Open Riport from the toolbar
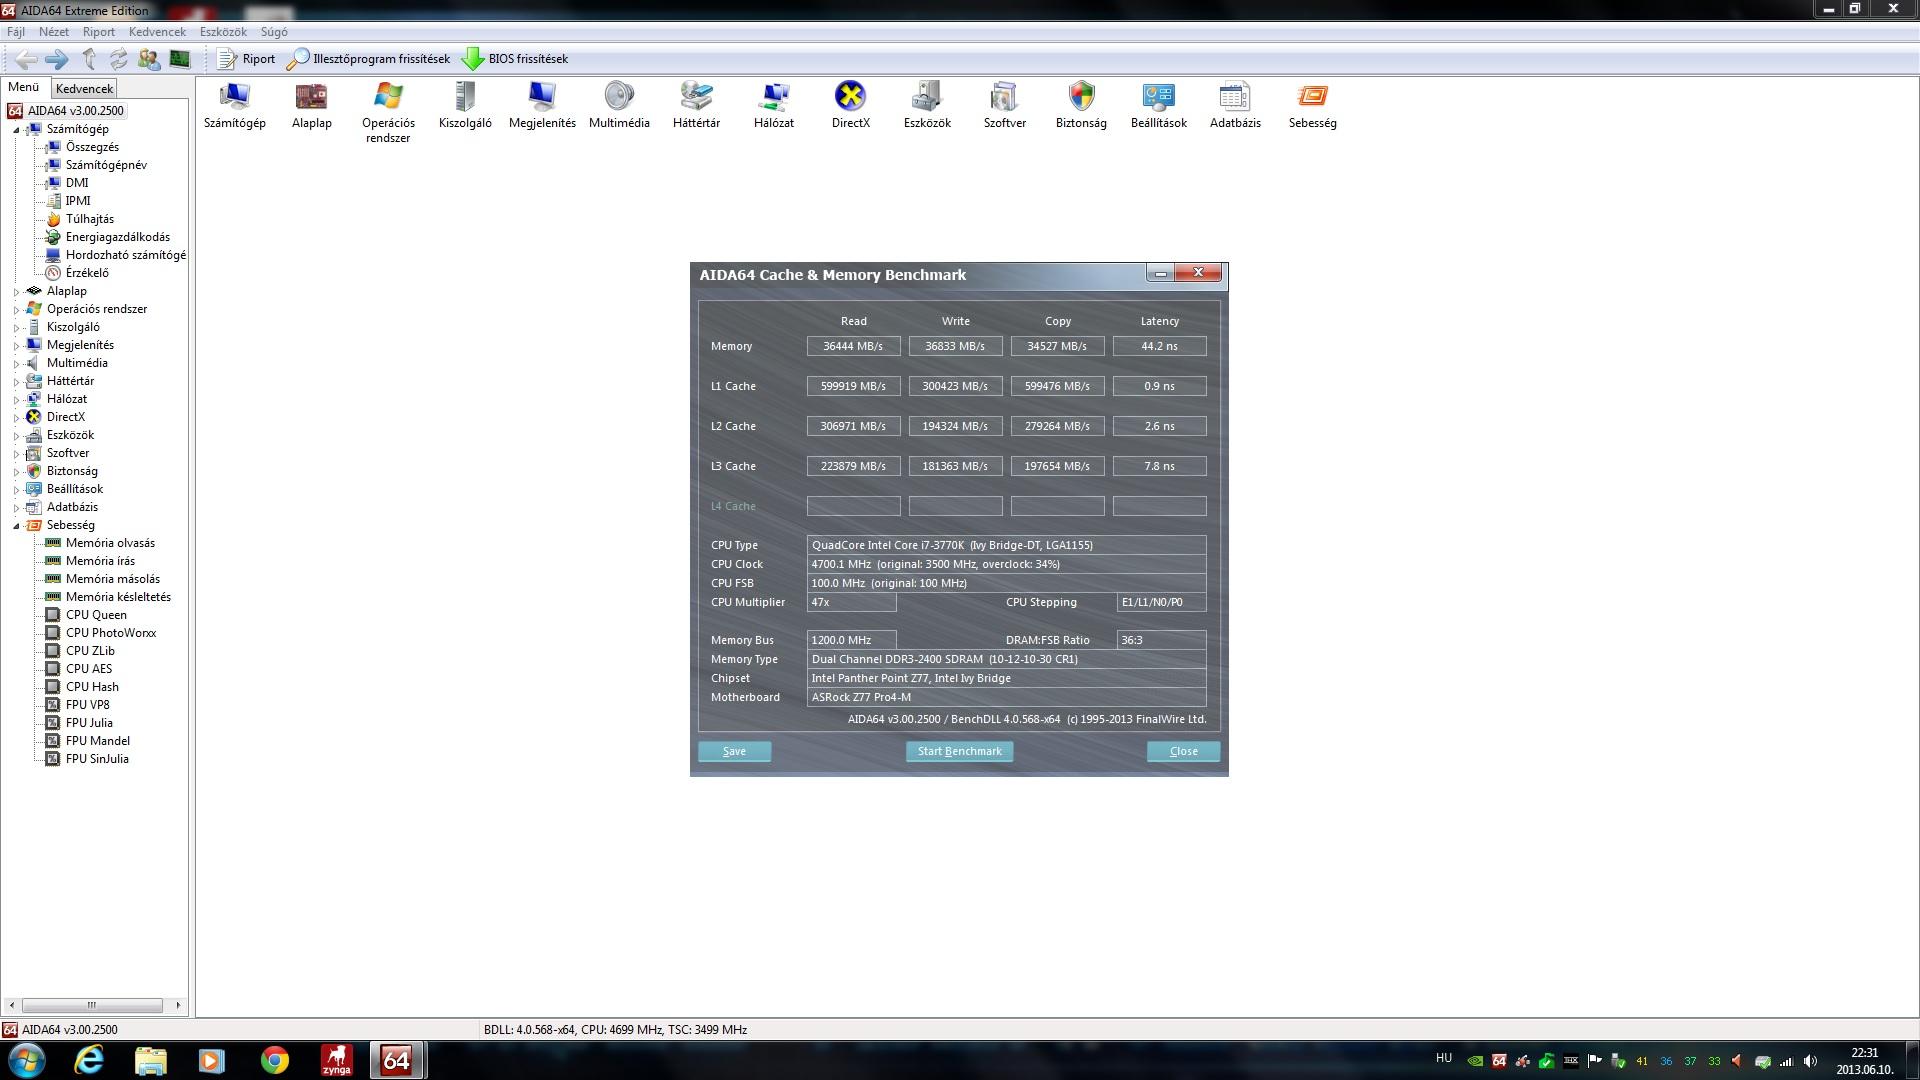This screenshot has width=1920, height=1080. pyautogui.click(x=246, y=59)
